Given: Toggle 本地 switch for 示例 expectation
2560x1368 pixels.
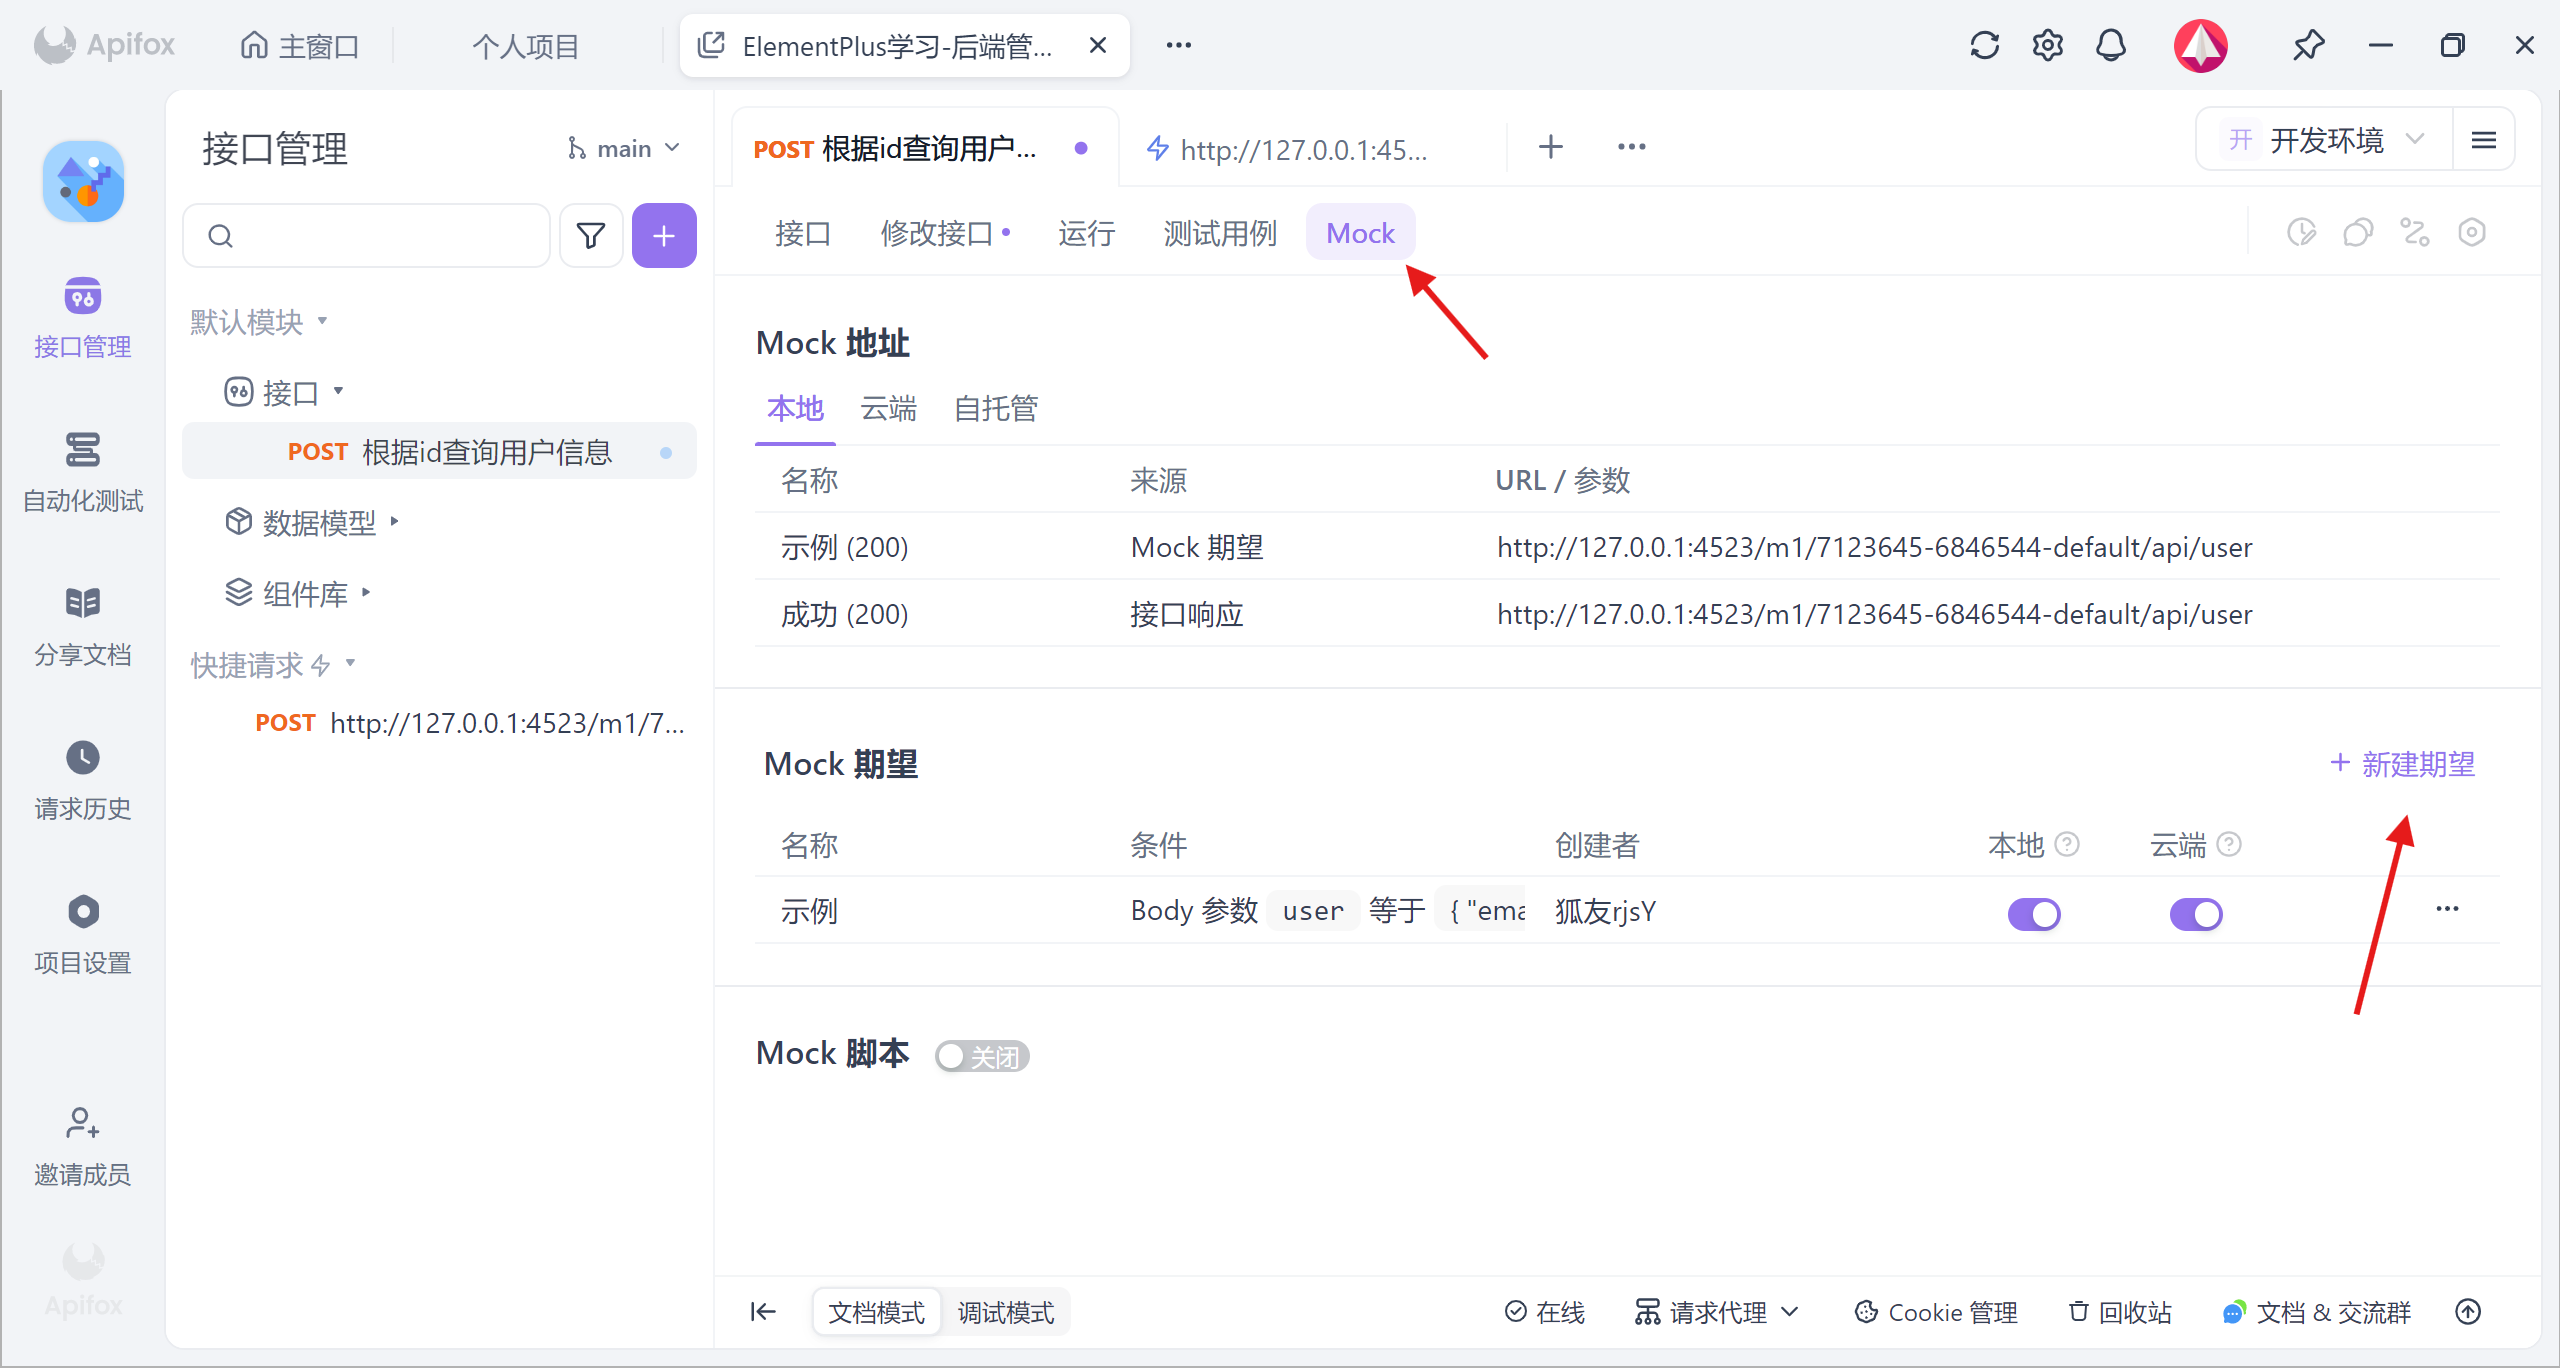Looking at the screenshot, I should click(x=2034, y=913).
